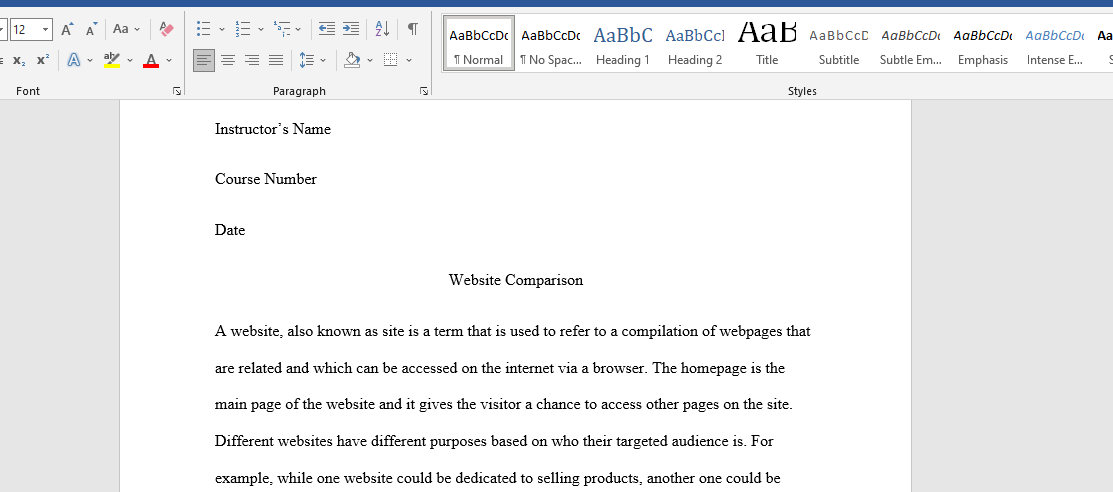Viewport: 1113px width, 492px height.
Task: Toggle show paragraph marks
Action: tap(412, 29)
